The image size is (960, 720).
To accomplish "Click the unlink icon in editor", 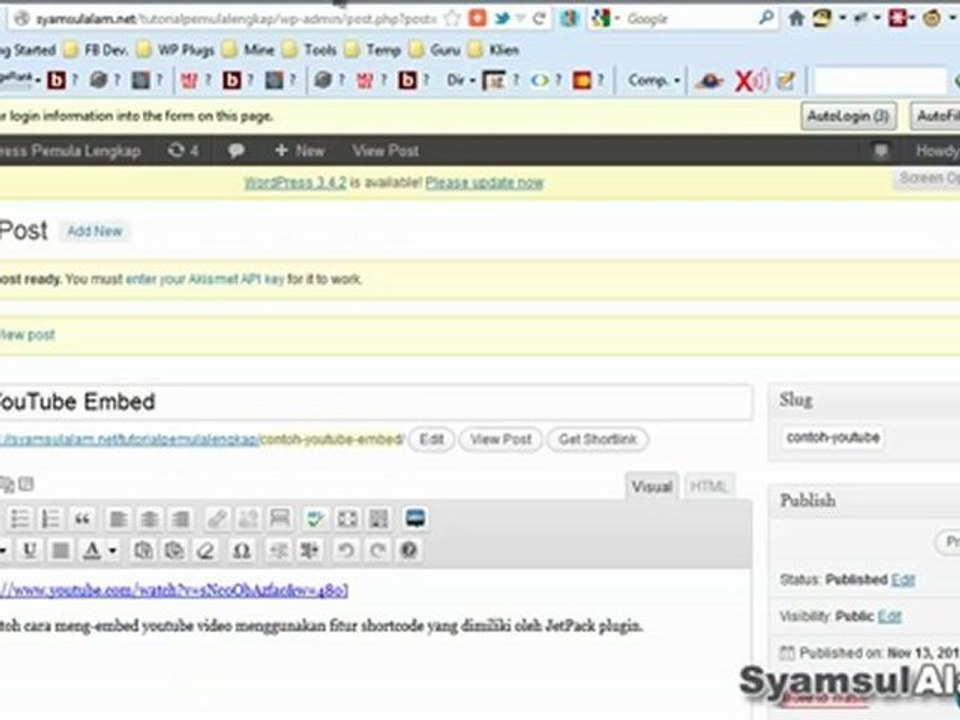I will tap(248, 519).
